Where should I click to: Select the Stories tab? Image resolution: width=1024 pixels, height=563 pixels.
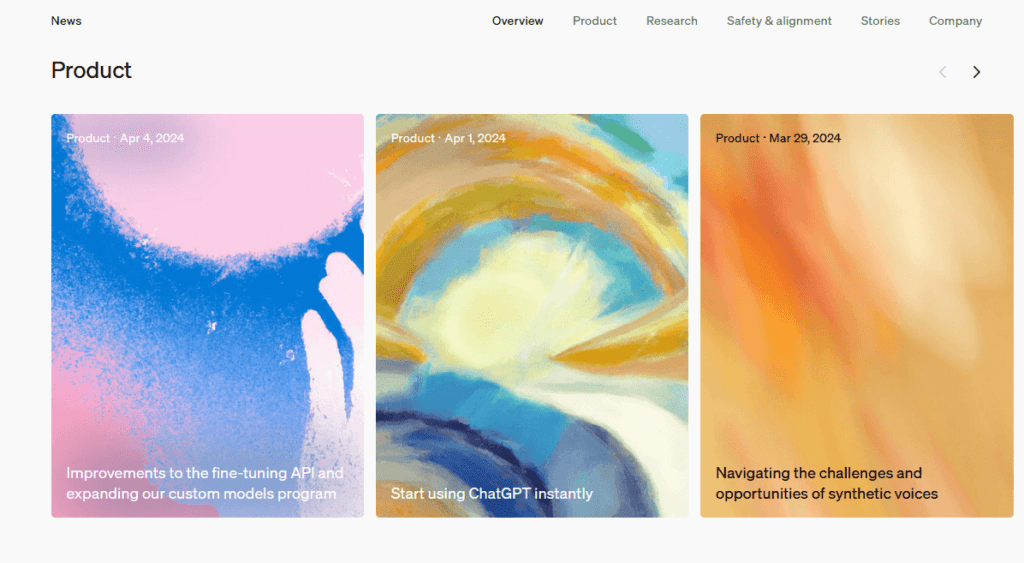coord(880,21)
